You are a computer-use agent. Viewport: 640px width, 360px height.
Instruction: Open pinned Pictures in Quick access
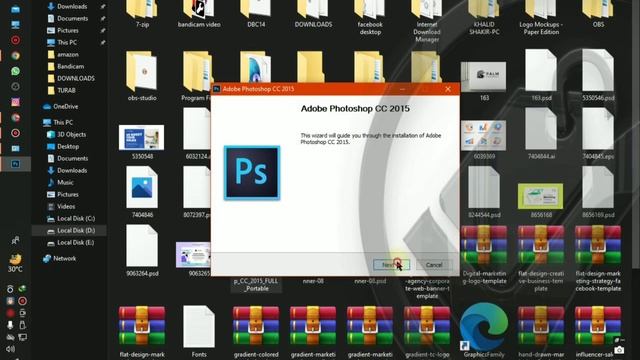click(x=68, y=31)
